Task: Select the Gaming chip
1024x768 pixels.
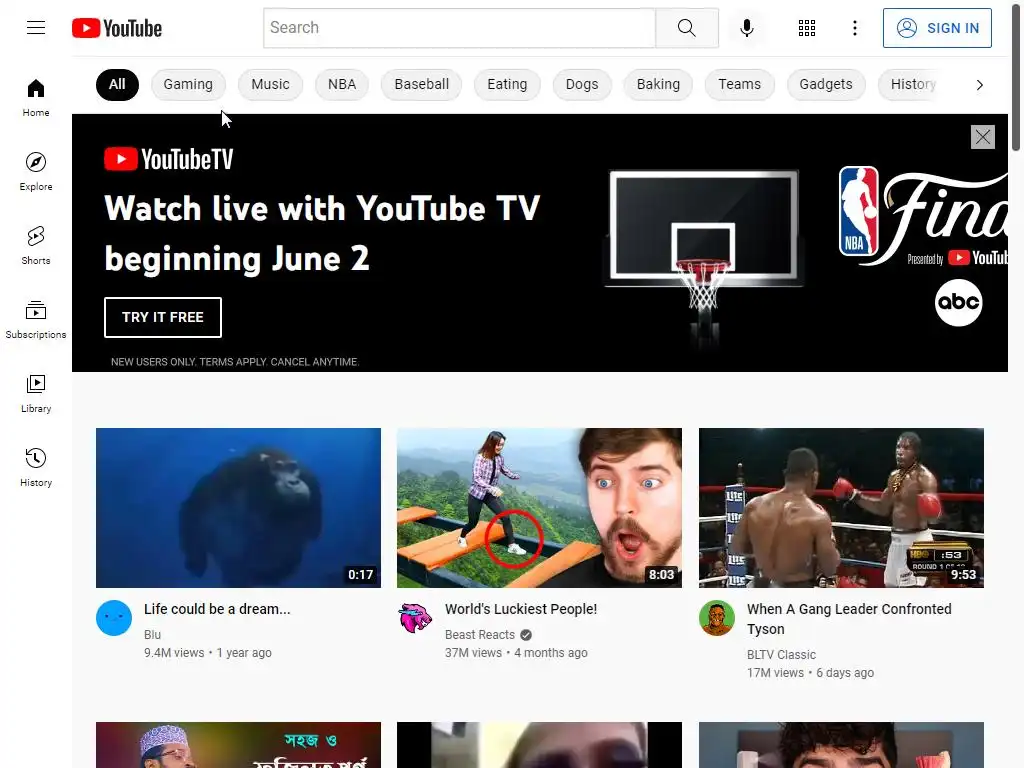Action: (x=188, y=84)
